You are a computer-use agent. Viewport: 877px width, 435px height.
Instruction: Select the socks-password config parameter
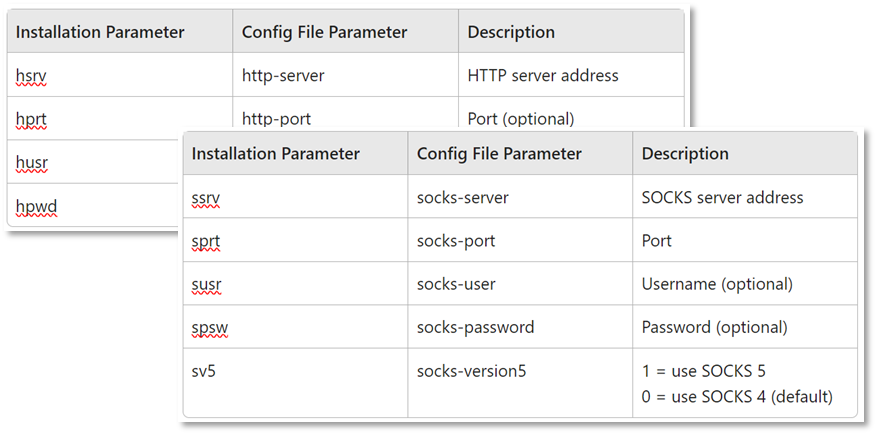pyautogui.click(x=475, y=327)
